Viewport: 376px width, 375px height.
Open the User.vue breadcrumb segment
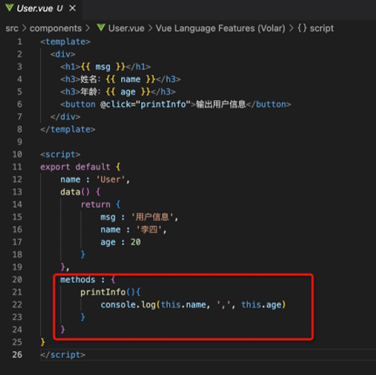(126, 28)
